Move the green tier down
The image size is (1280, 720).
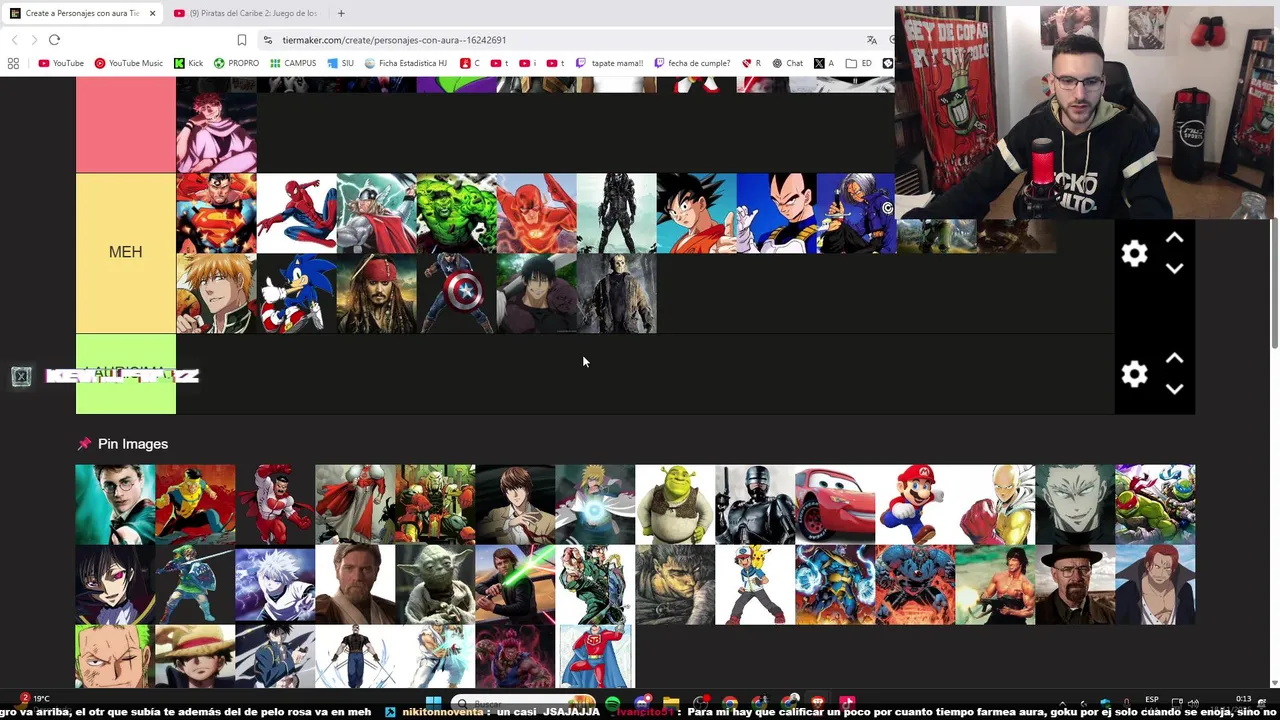[1175, 389]
